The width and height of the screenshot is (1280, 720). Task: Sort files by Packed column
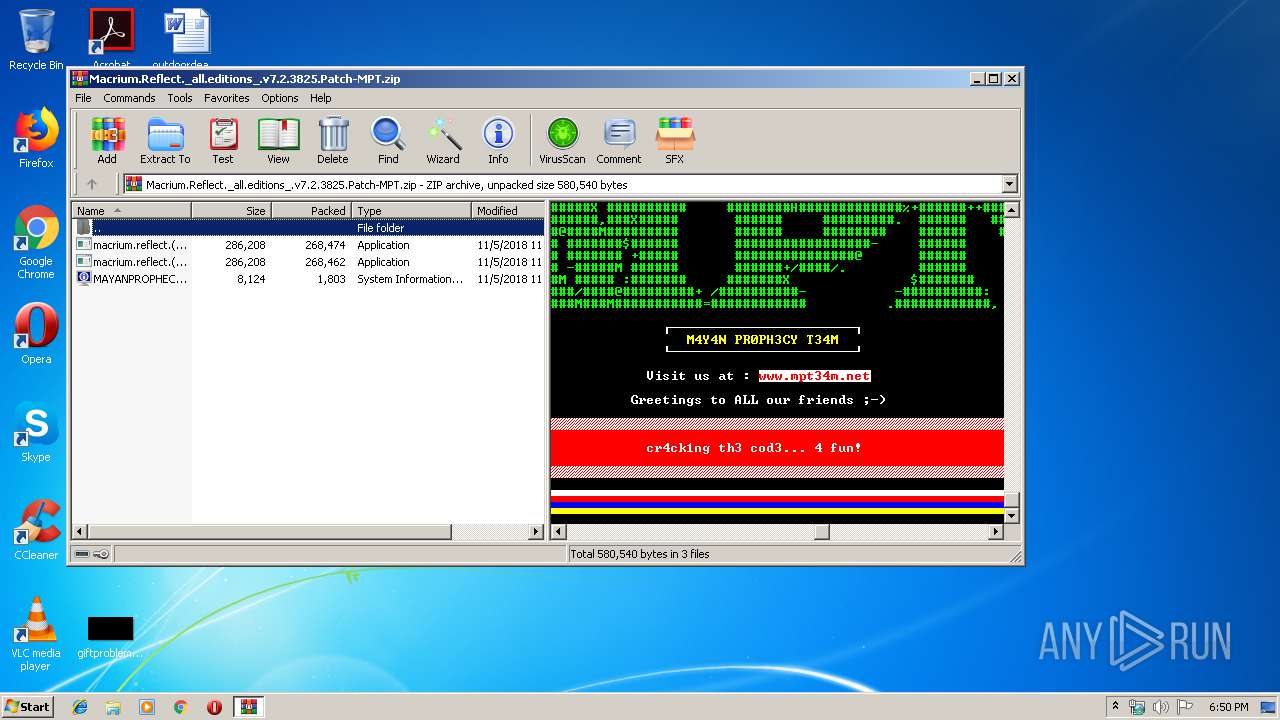[x=311, y=210]
